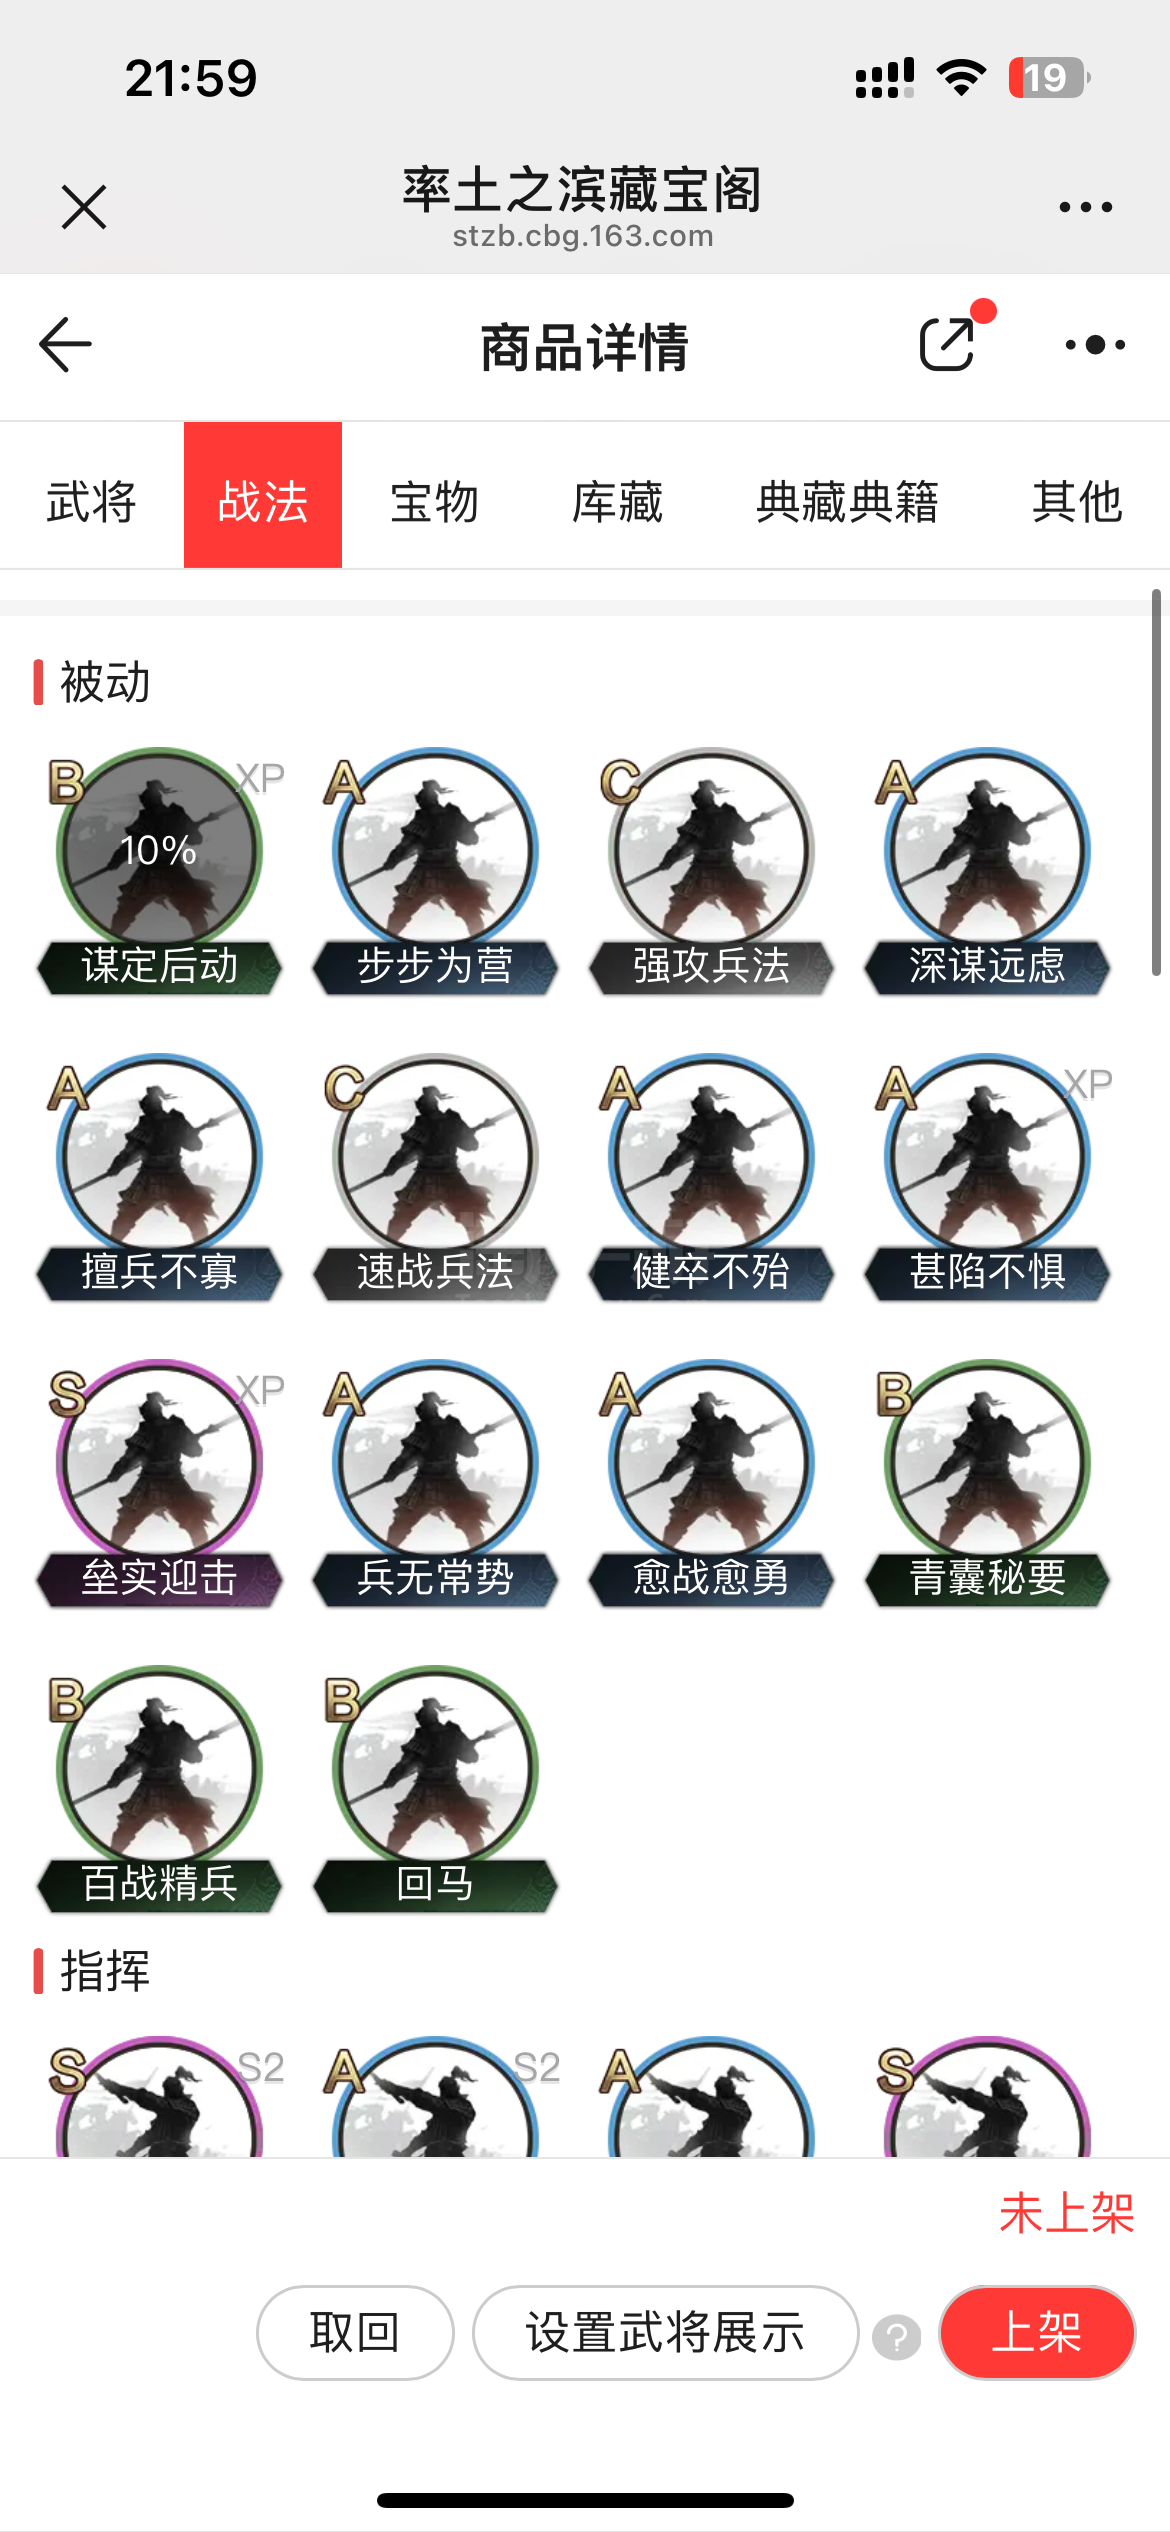The width and height of the screenshot is (1170, 2532).
Task: Switch to the 宝物 tab
Action: (434, 501)
